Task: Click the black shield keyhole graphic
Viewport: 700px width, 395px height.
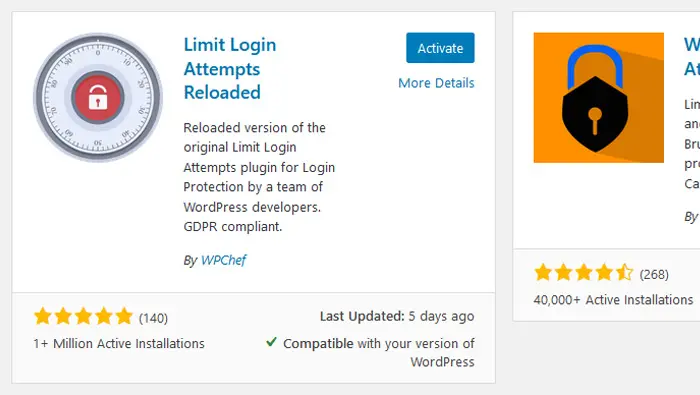Action: [x=595, y=115]
